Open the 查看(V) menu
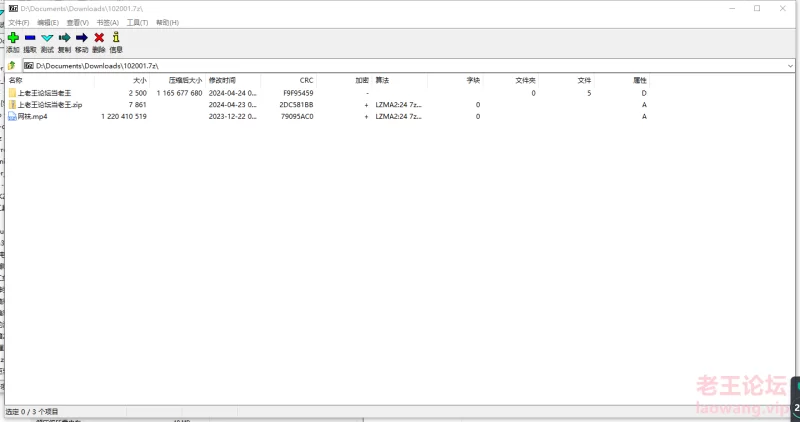 (x=78, y=22)
